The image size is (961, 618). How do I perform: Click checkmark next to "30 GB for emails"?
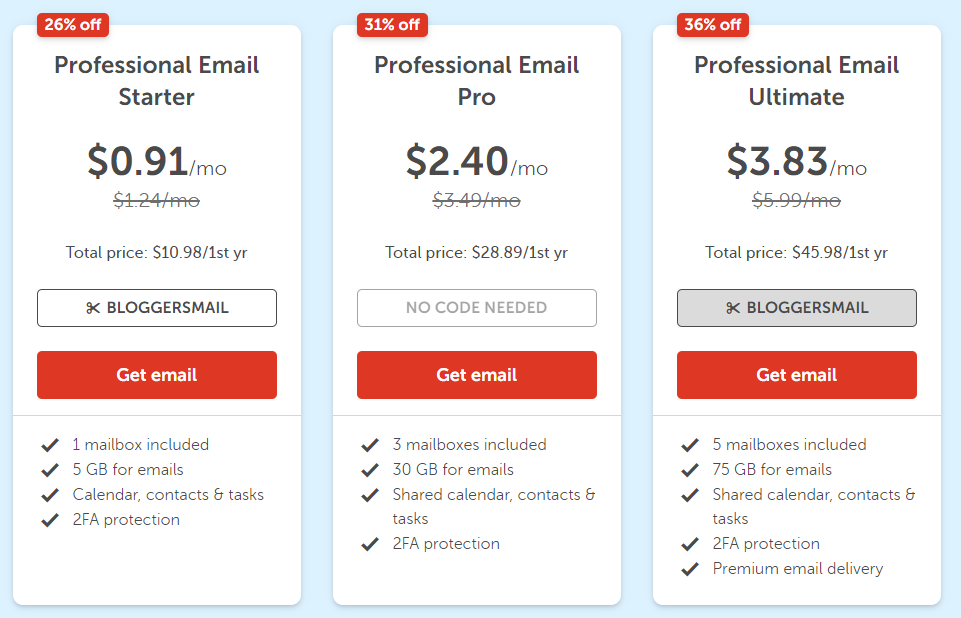[370, 469]
